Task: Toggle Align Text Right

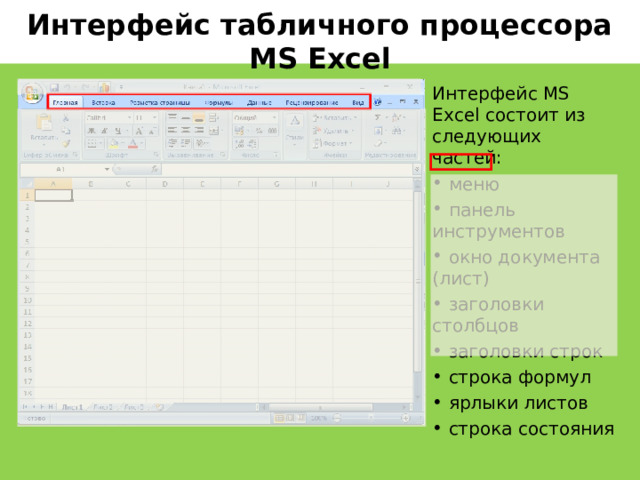Action: coord(199,131)
